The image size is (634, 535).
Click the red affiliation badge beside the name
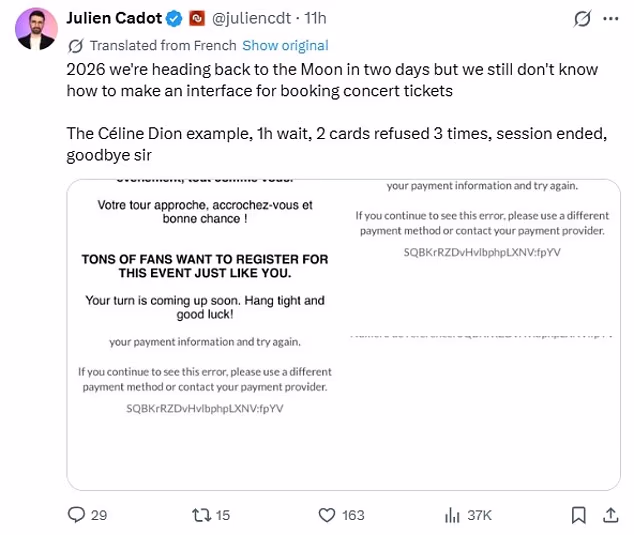point(197,18)
